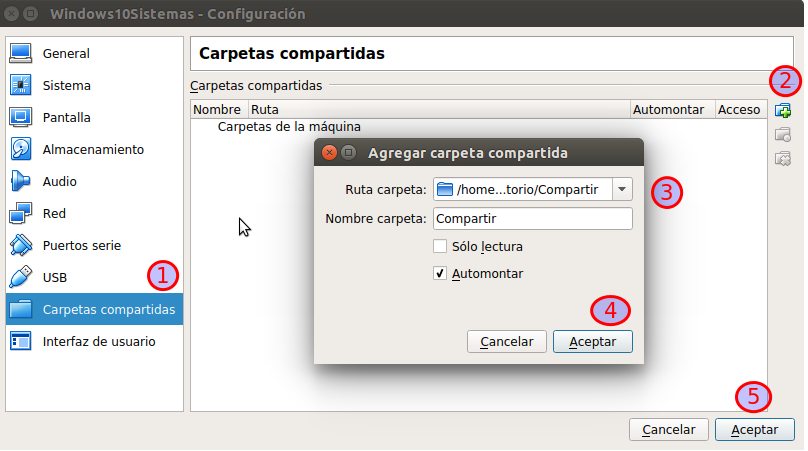Click the Acceso column header

[740, 109]
